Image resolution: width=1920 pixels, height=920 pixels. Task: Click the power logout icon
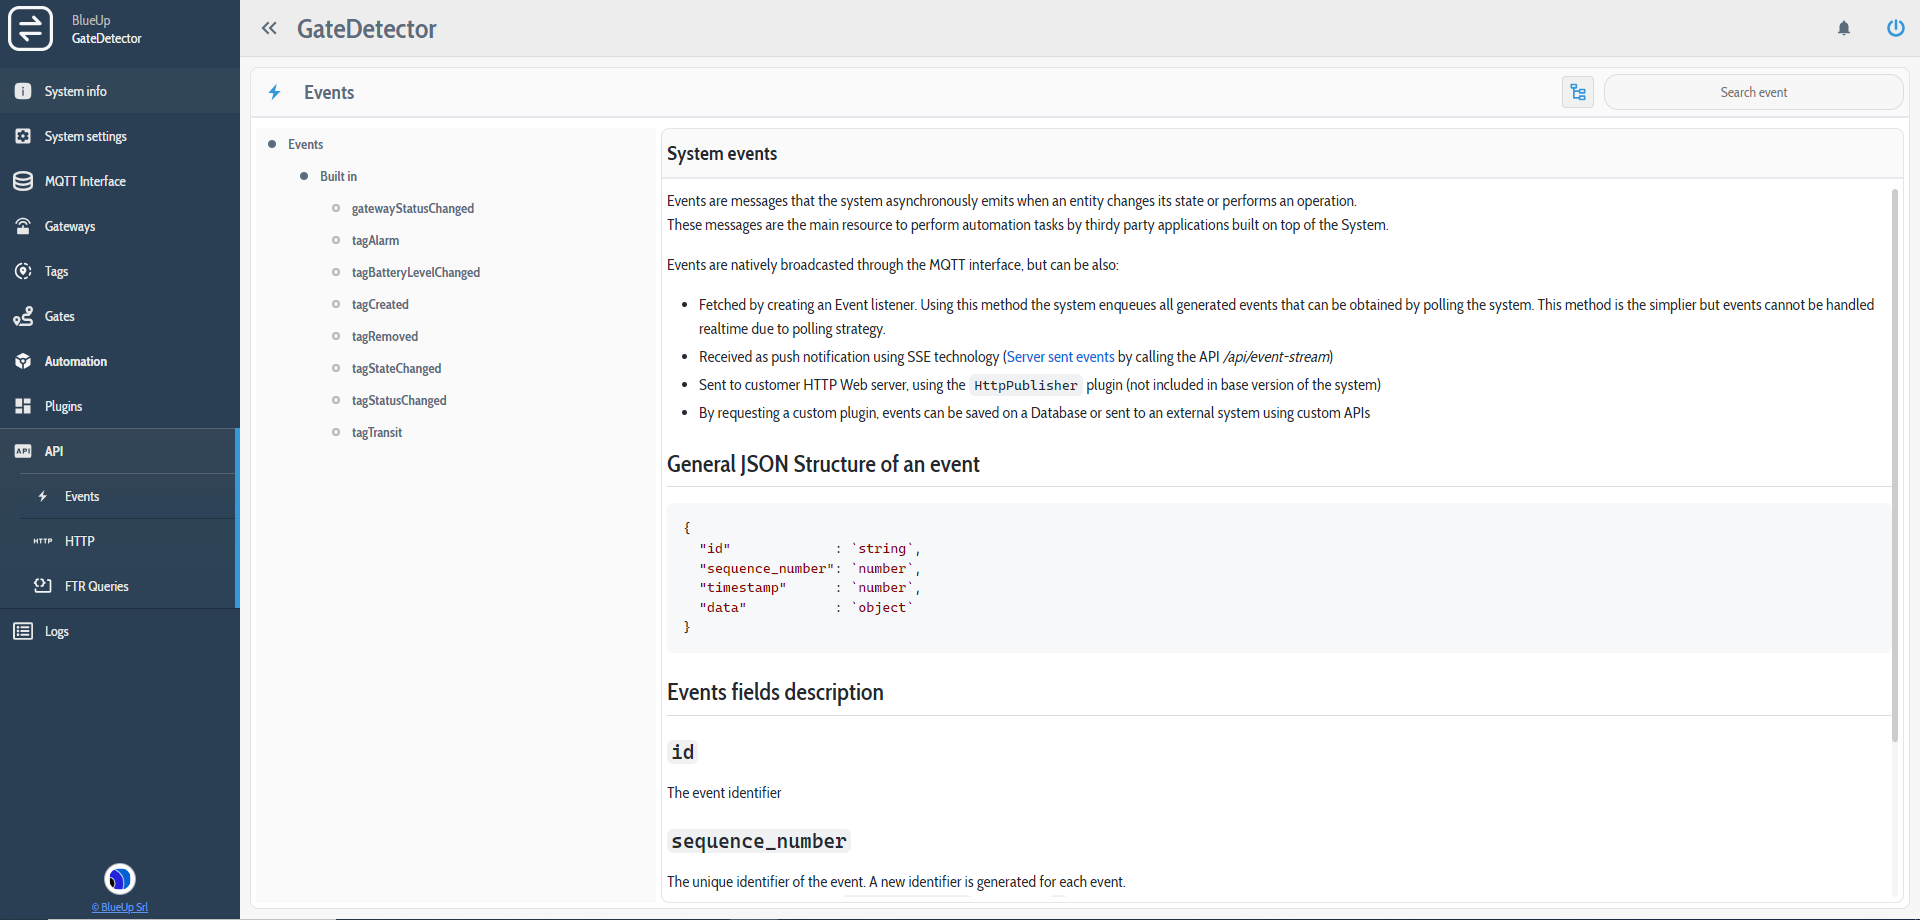click(1895, 28)
